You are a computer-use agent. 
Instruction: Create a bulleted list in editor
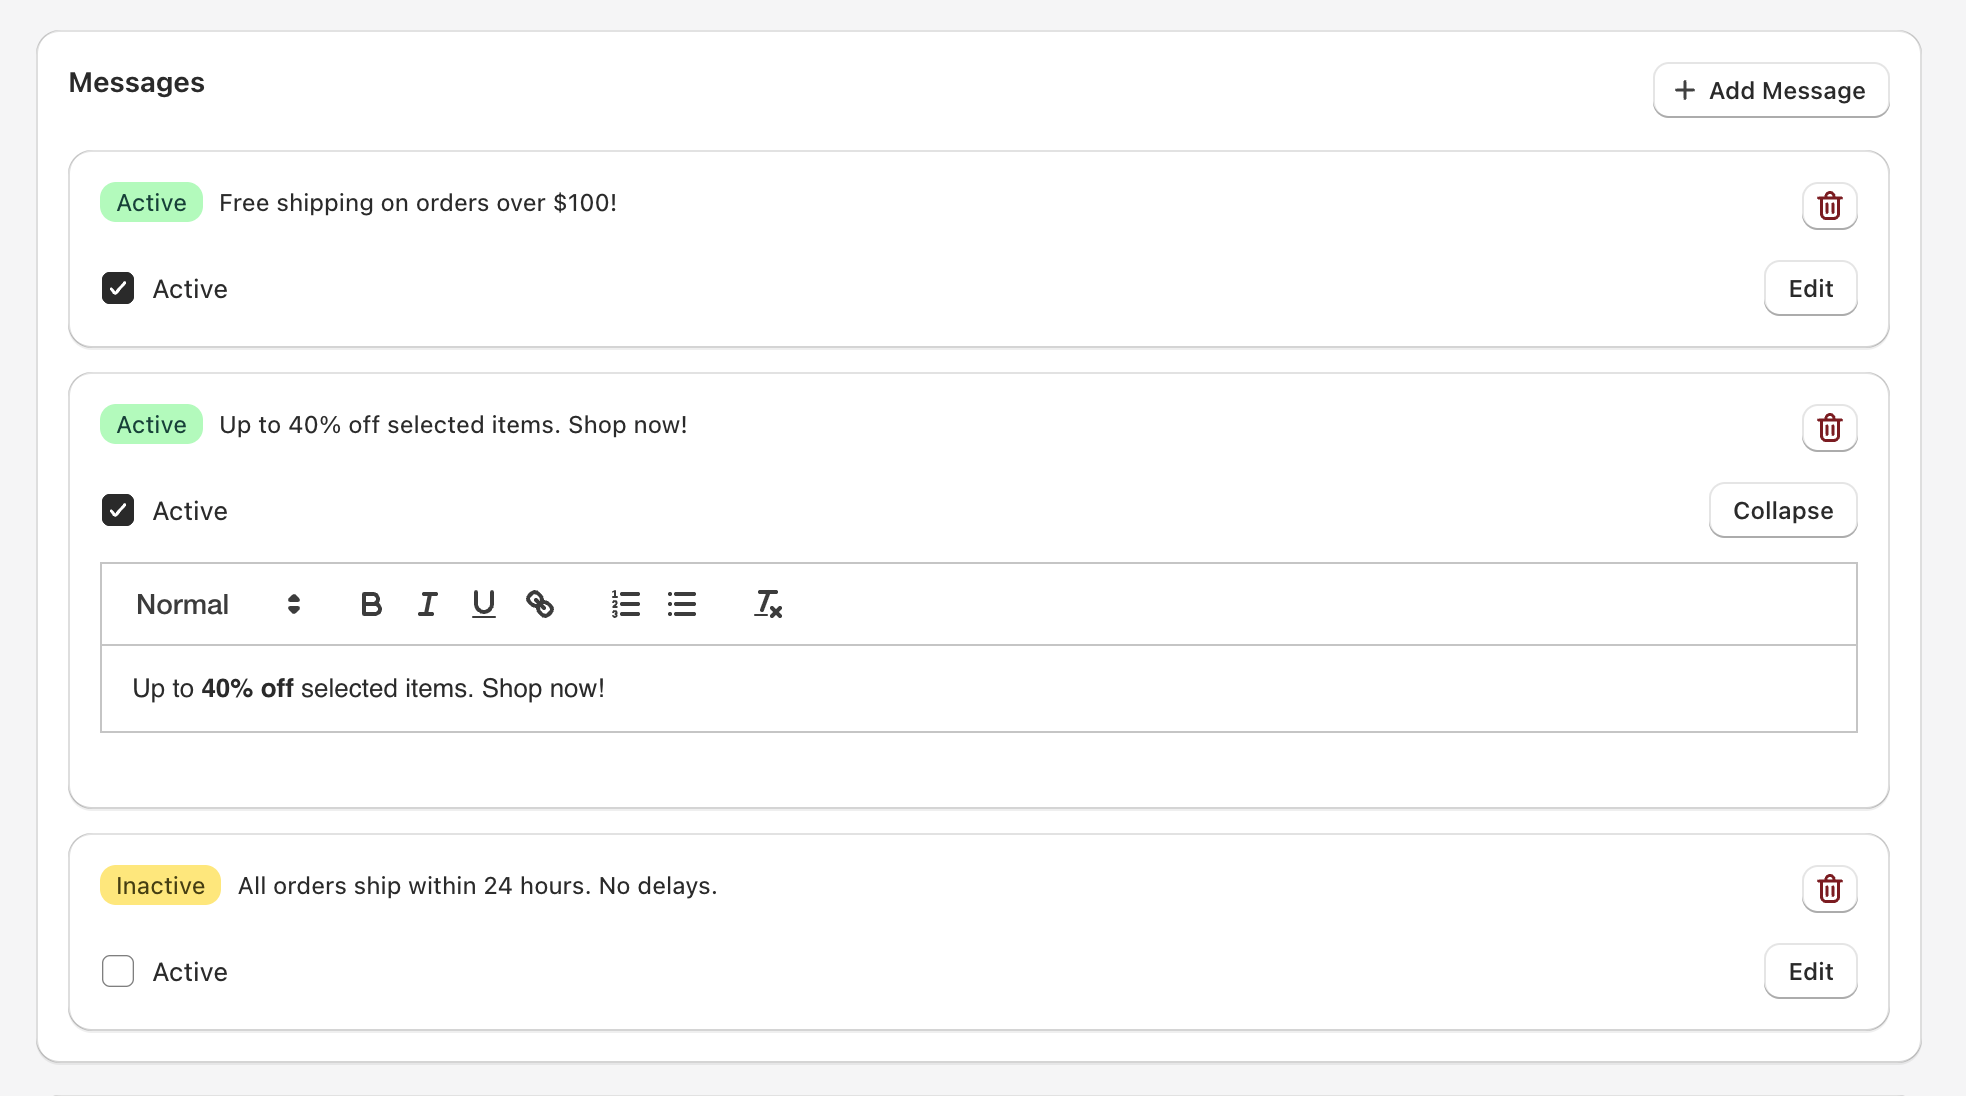point(682,604)
